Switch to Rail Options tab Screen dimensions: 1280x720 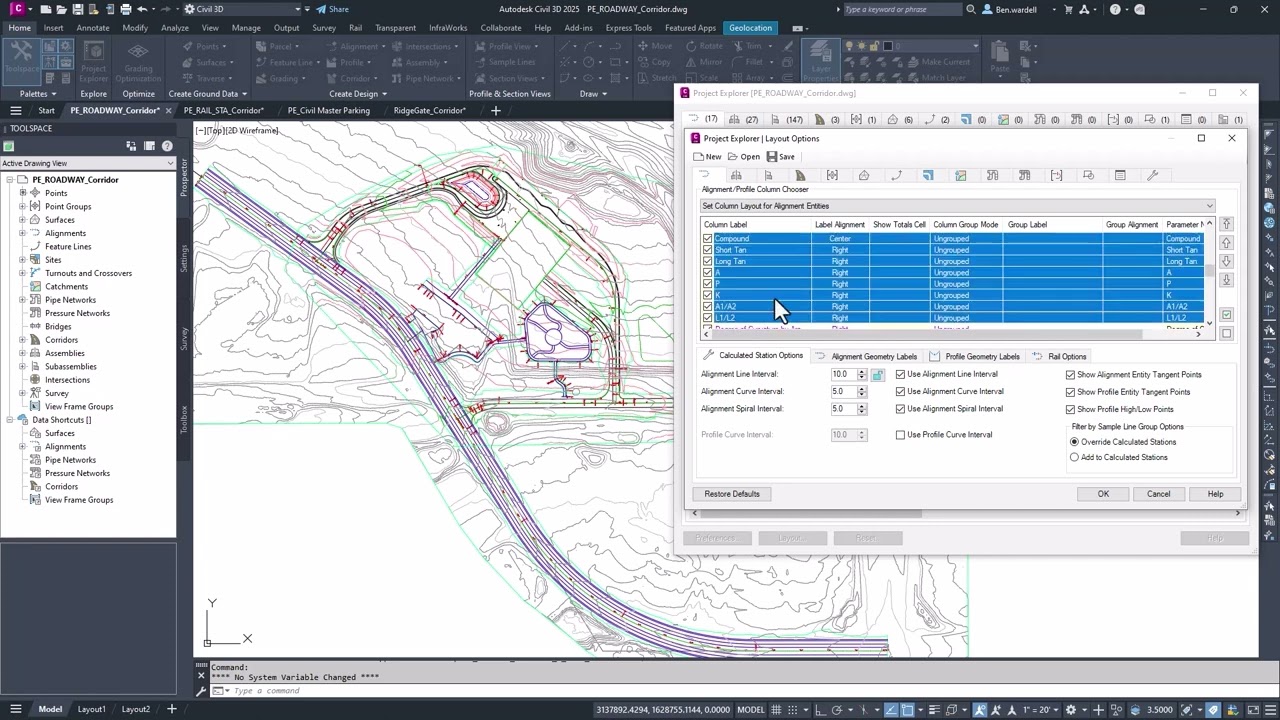1059,356
